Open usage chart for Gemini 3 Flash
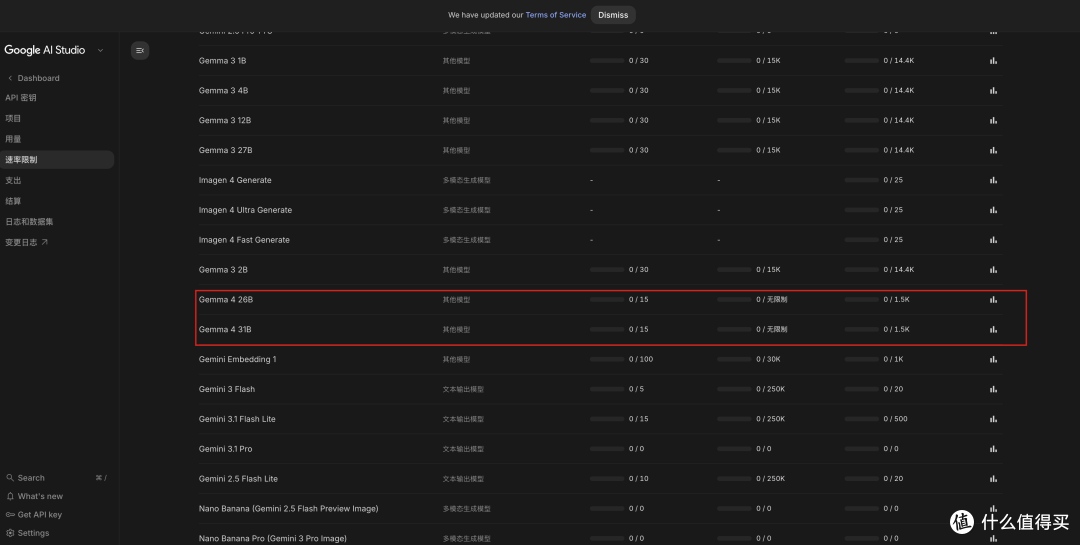 pyautogui.click(x=993, y=389)
